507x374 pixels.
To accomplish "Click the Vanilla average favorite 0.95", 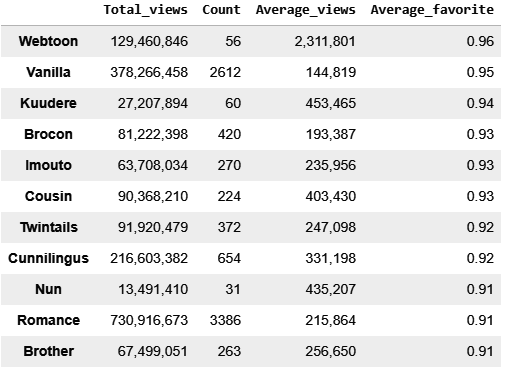I will click(x=480, y=73).
